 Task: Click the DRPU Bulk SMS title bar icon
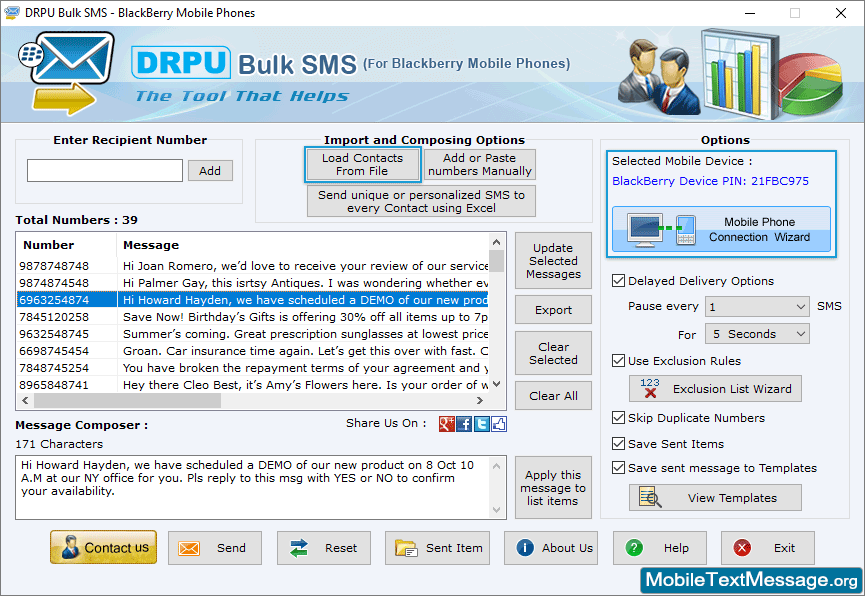coord(12,12)
